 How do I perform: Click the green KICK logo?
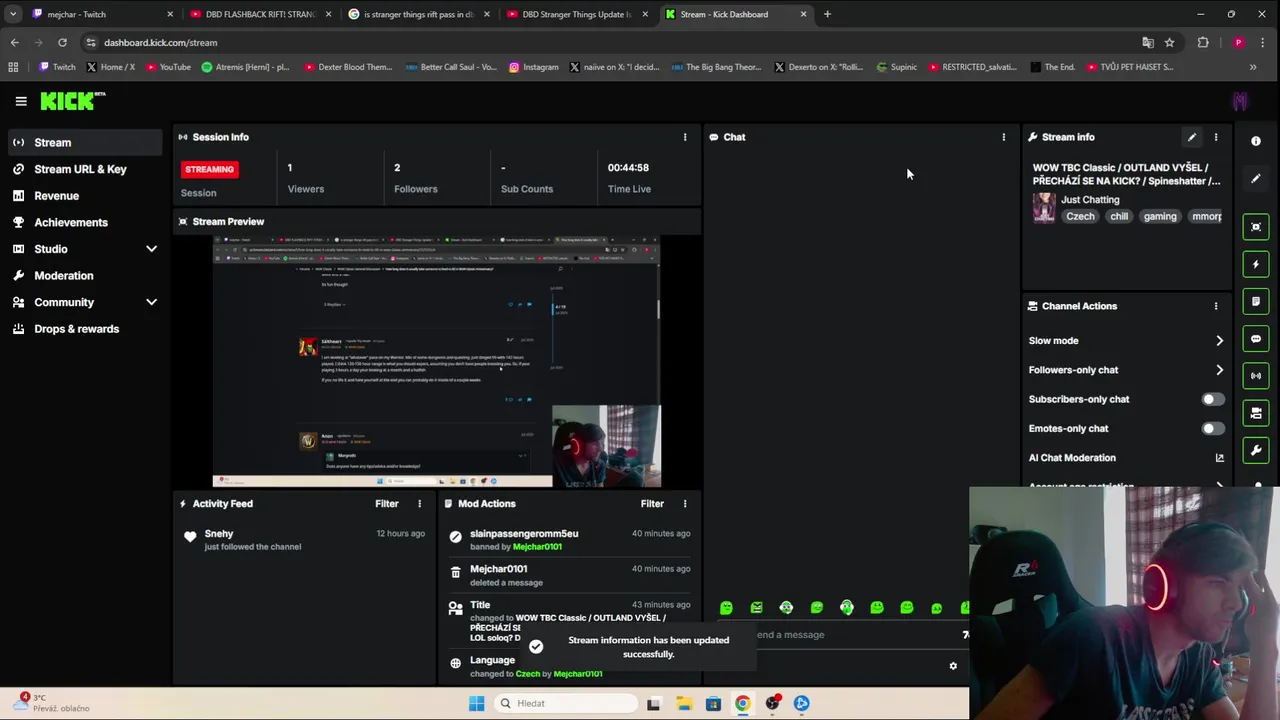[72, 101]
